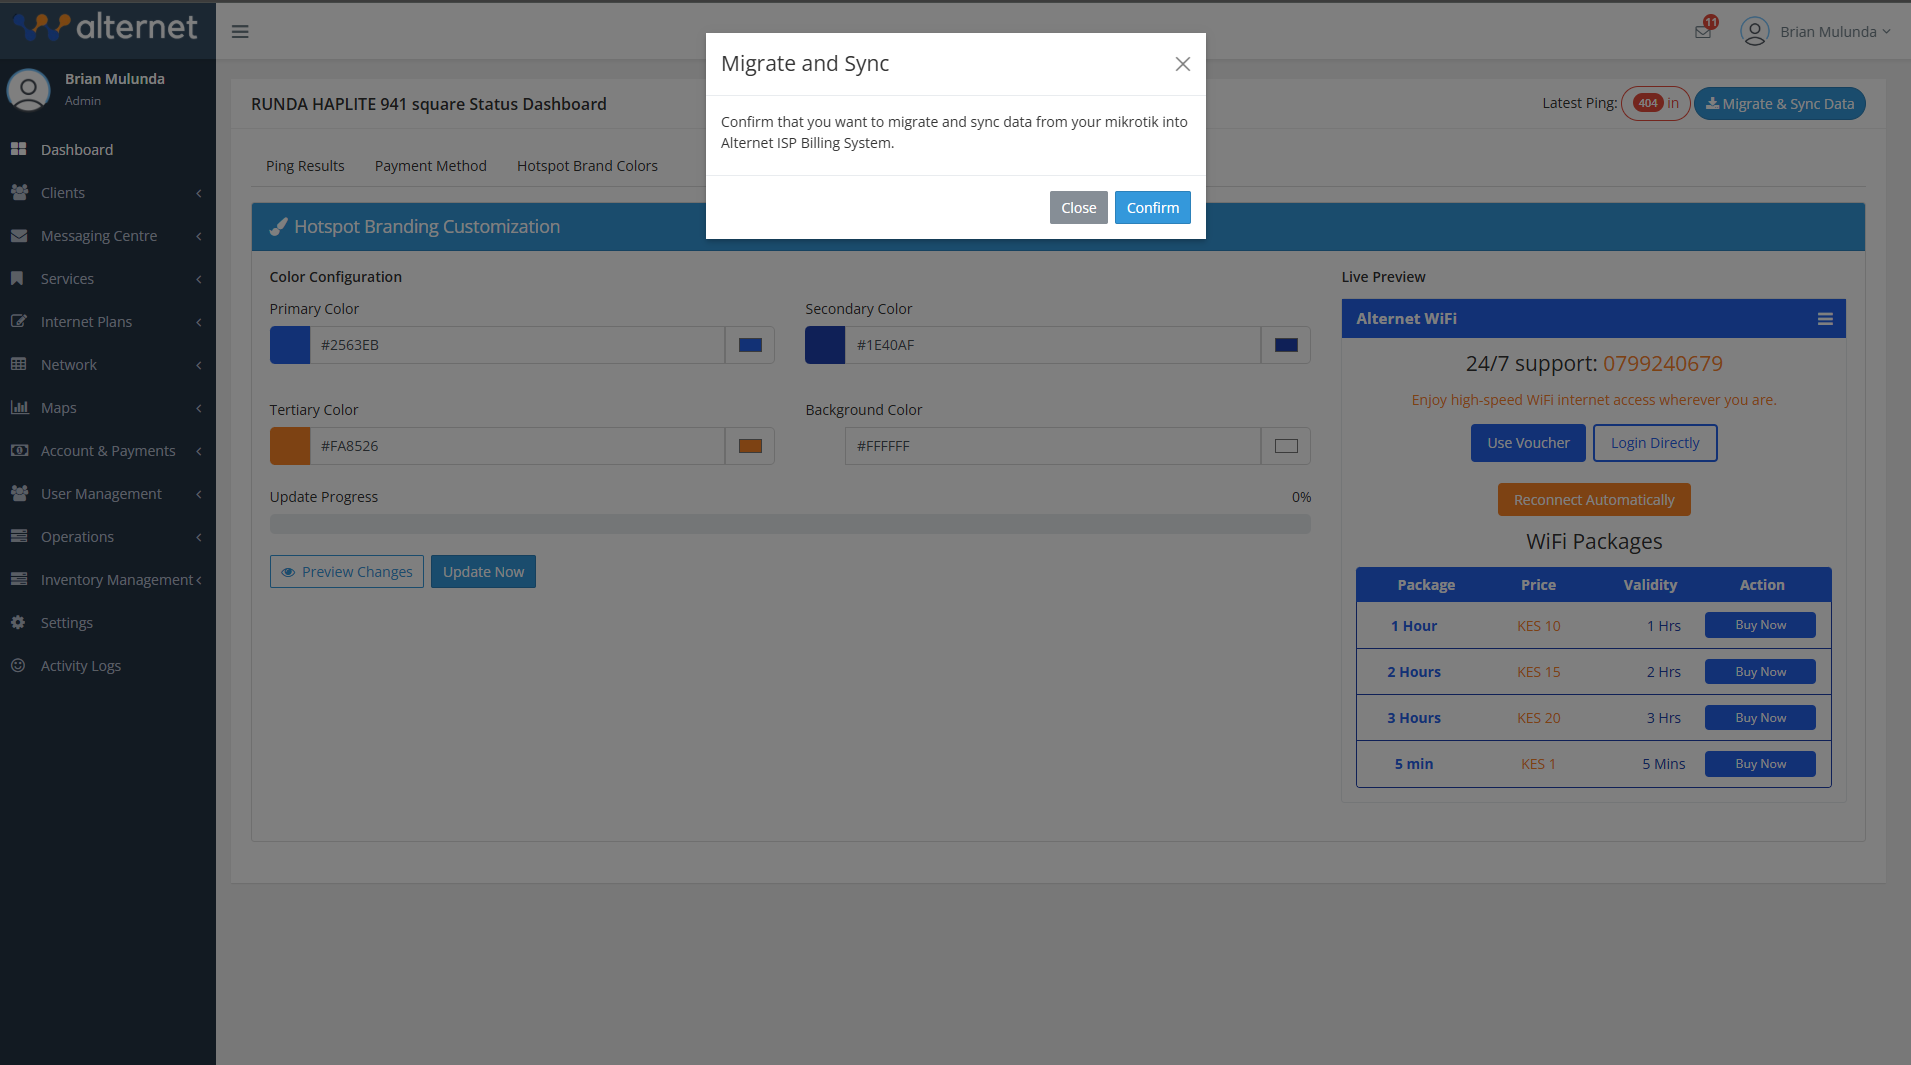Click the hamburger menu icon in top bar
The height and width of the screenshot is (1065, 1911).
click(x=240, y=31)
